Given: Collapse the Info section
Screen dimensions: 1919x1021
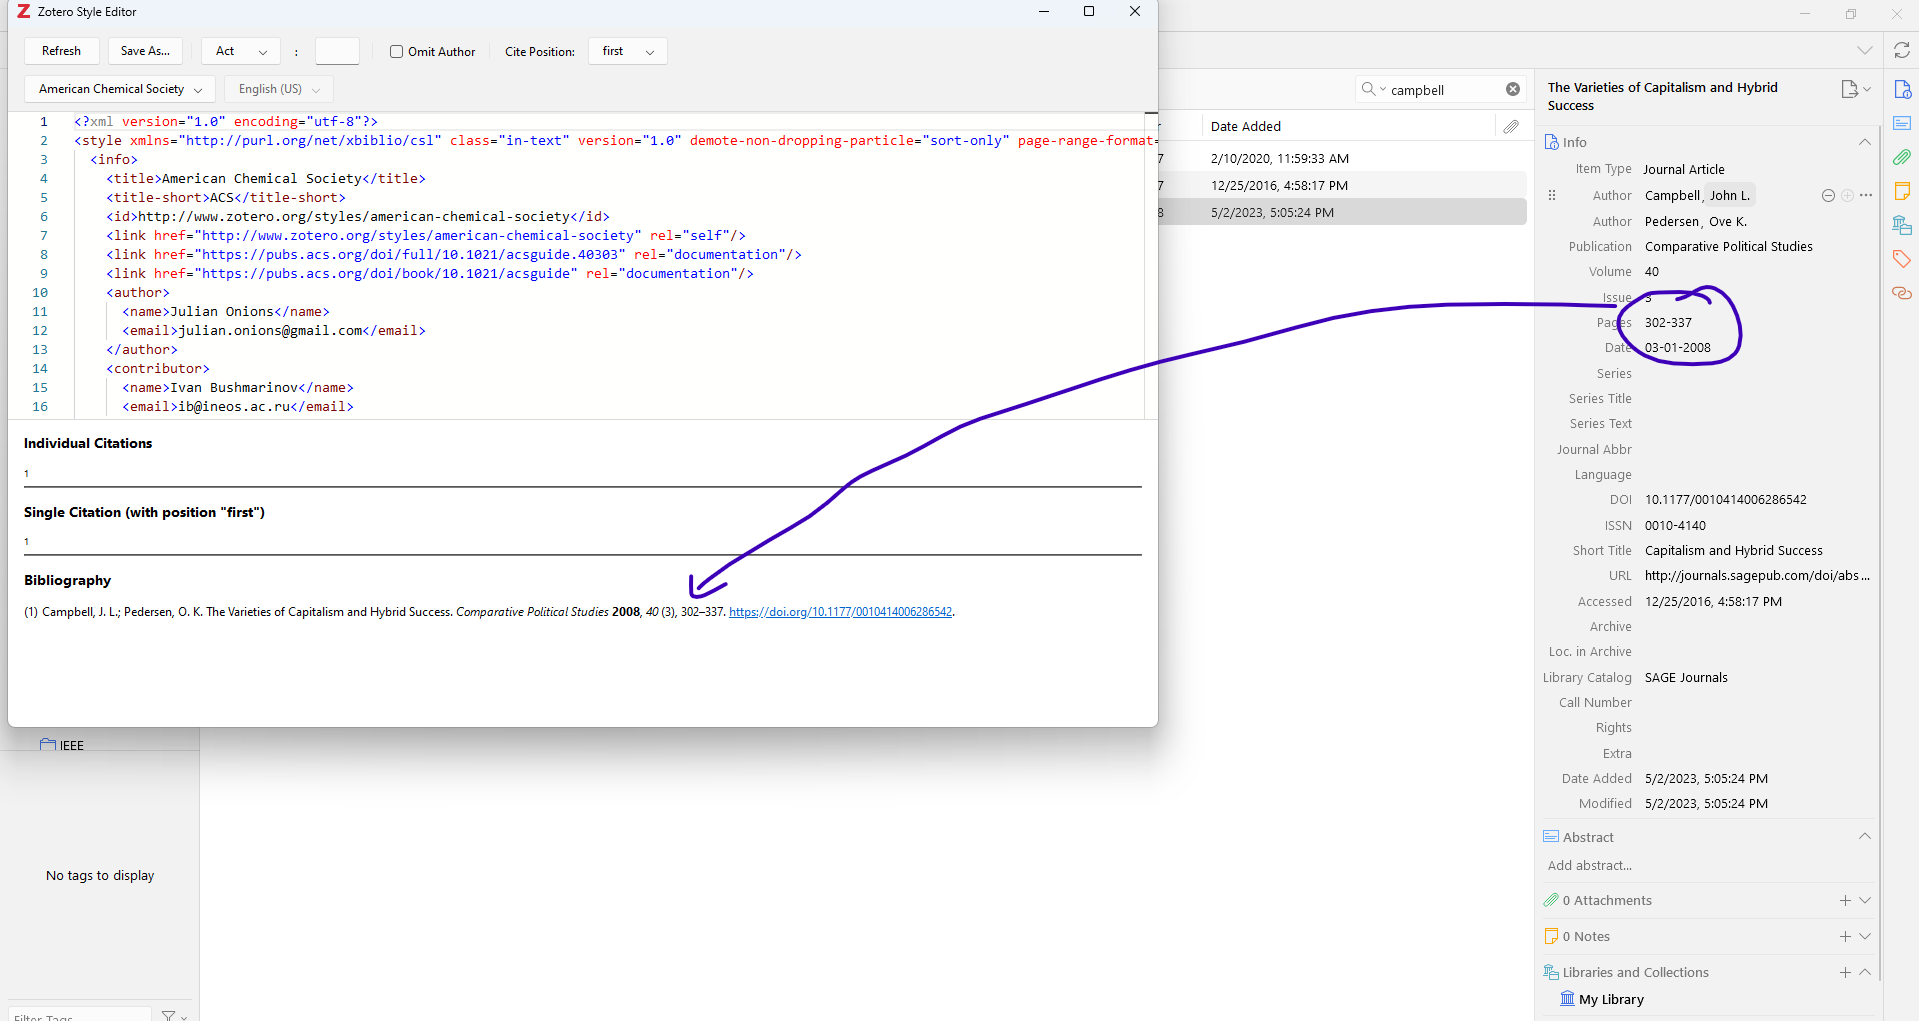Looking at the screenshot, I should pyautogui.click(x=1865, y=142).
